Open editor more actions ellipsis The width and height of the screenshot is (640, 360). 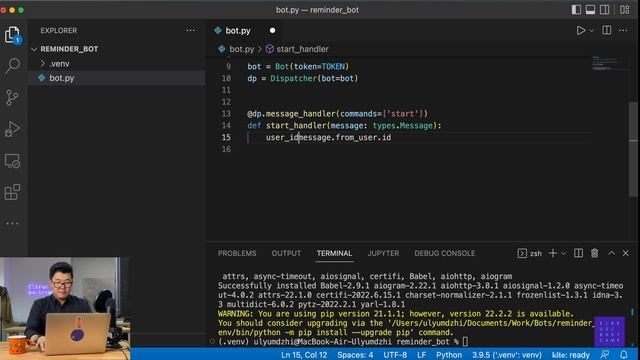coord(623,30)
